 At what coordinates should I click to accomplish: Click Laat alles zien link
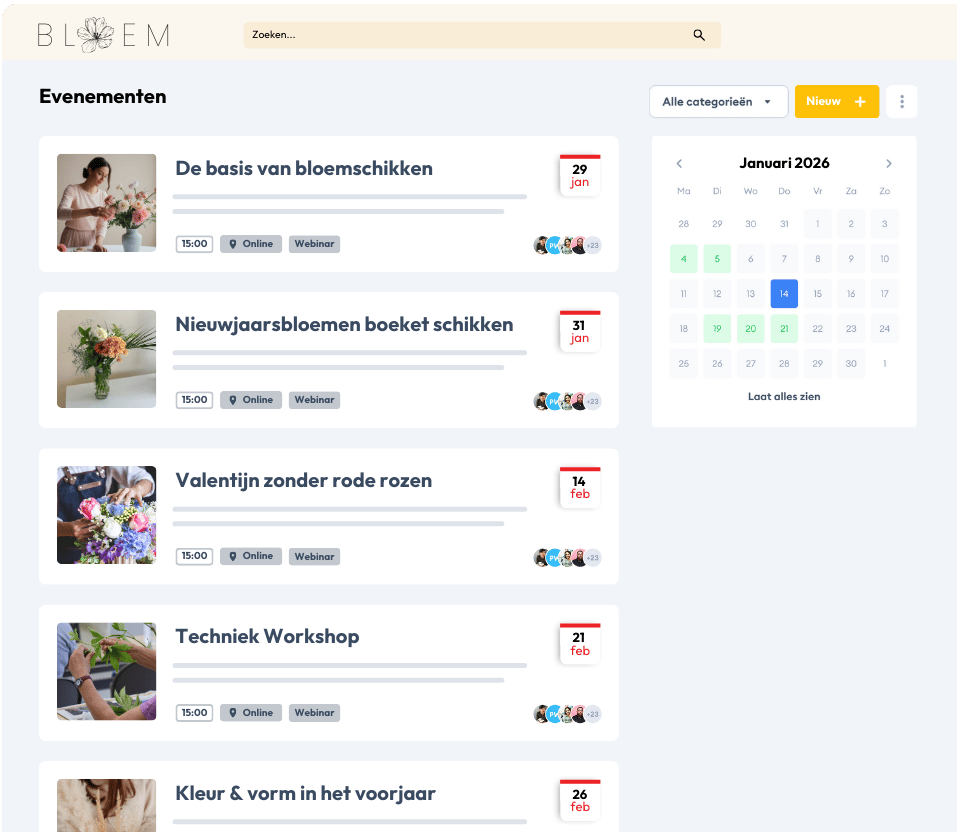pos(784,397)
